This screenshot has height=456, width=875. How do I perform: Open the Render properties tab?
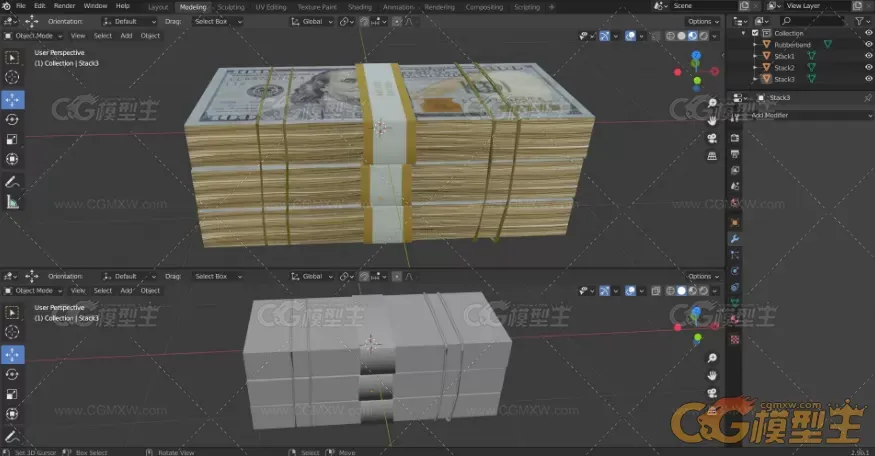[735, 138]
